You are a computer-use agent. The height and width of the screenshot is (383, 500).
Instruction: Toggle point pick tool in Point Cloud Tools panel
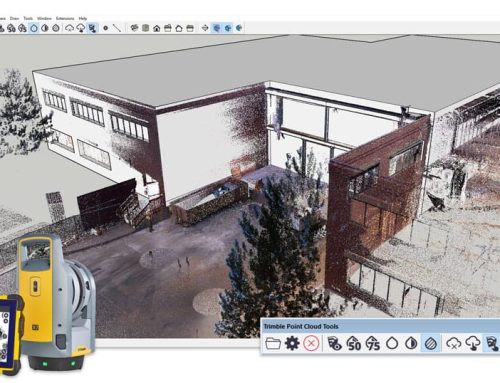tap(492, 343)
